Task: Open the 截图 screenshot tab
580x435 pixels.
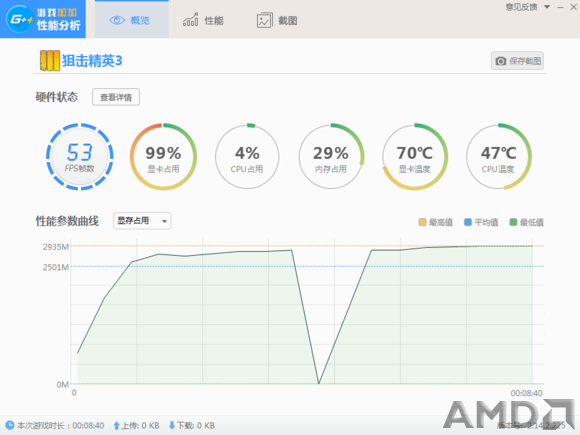Action: (x=277, y=20)
